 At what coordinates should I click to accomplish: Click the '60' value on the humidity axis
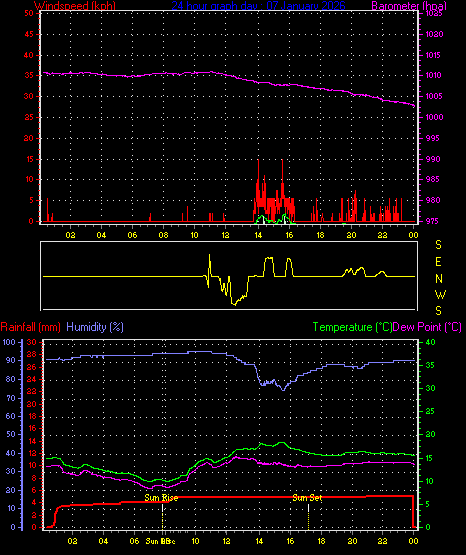point(11,416)
